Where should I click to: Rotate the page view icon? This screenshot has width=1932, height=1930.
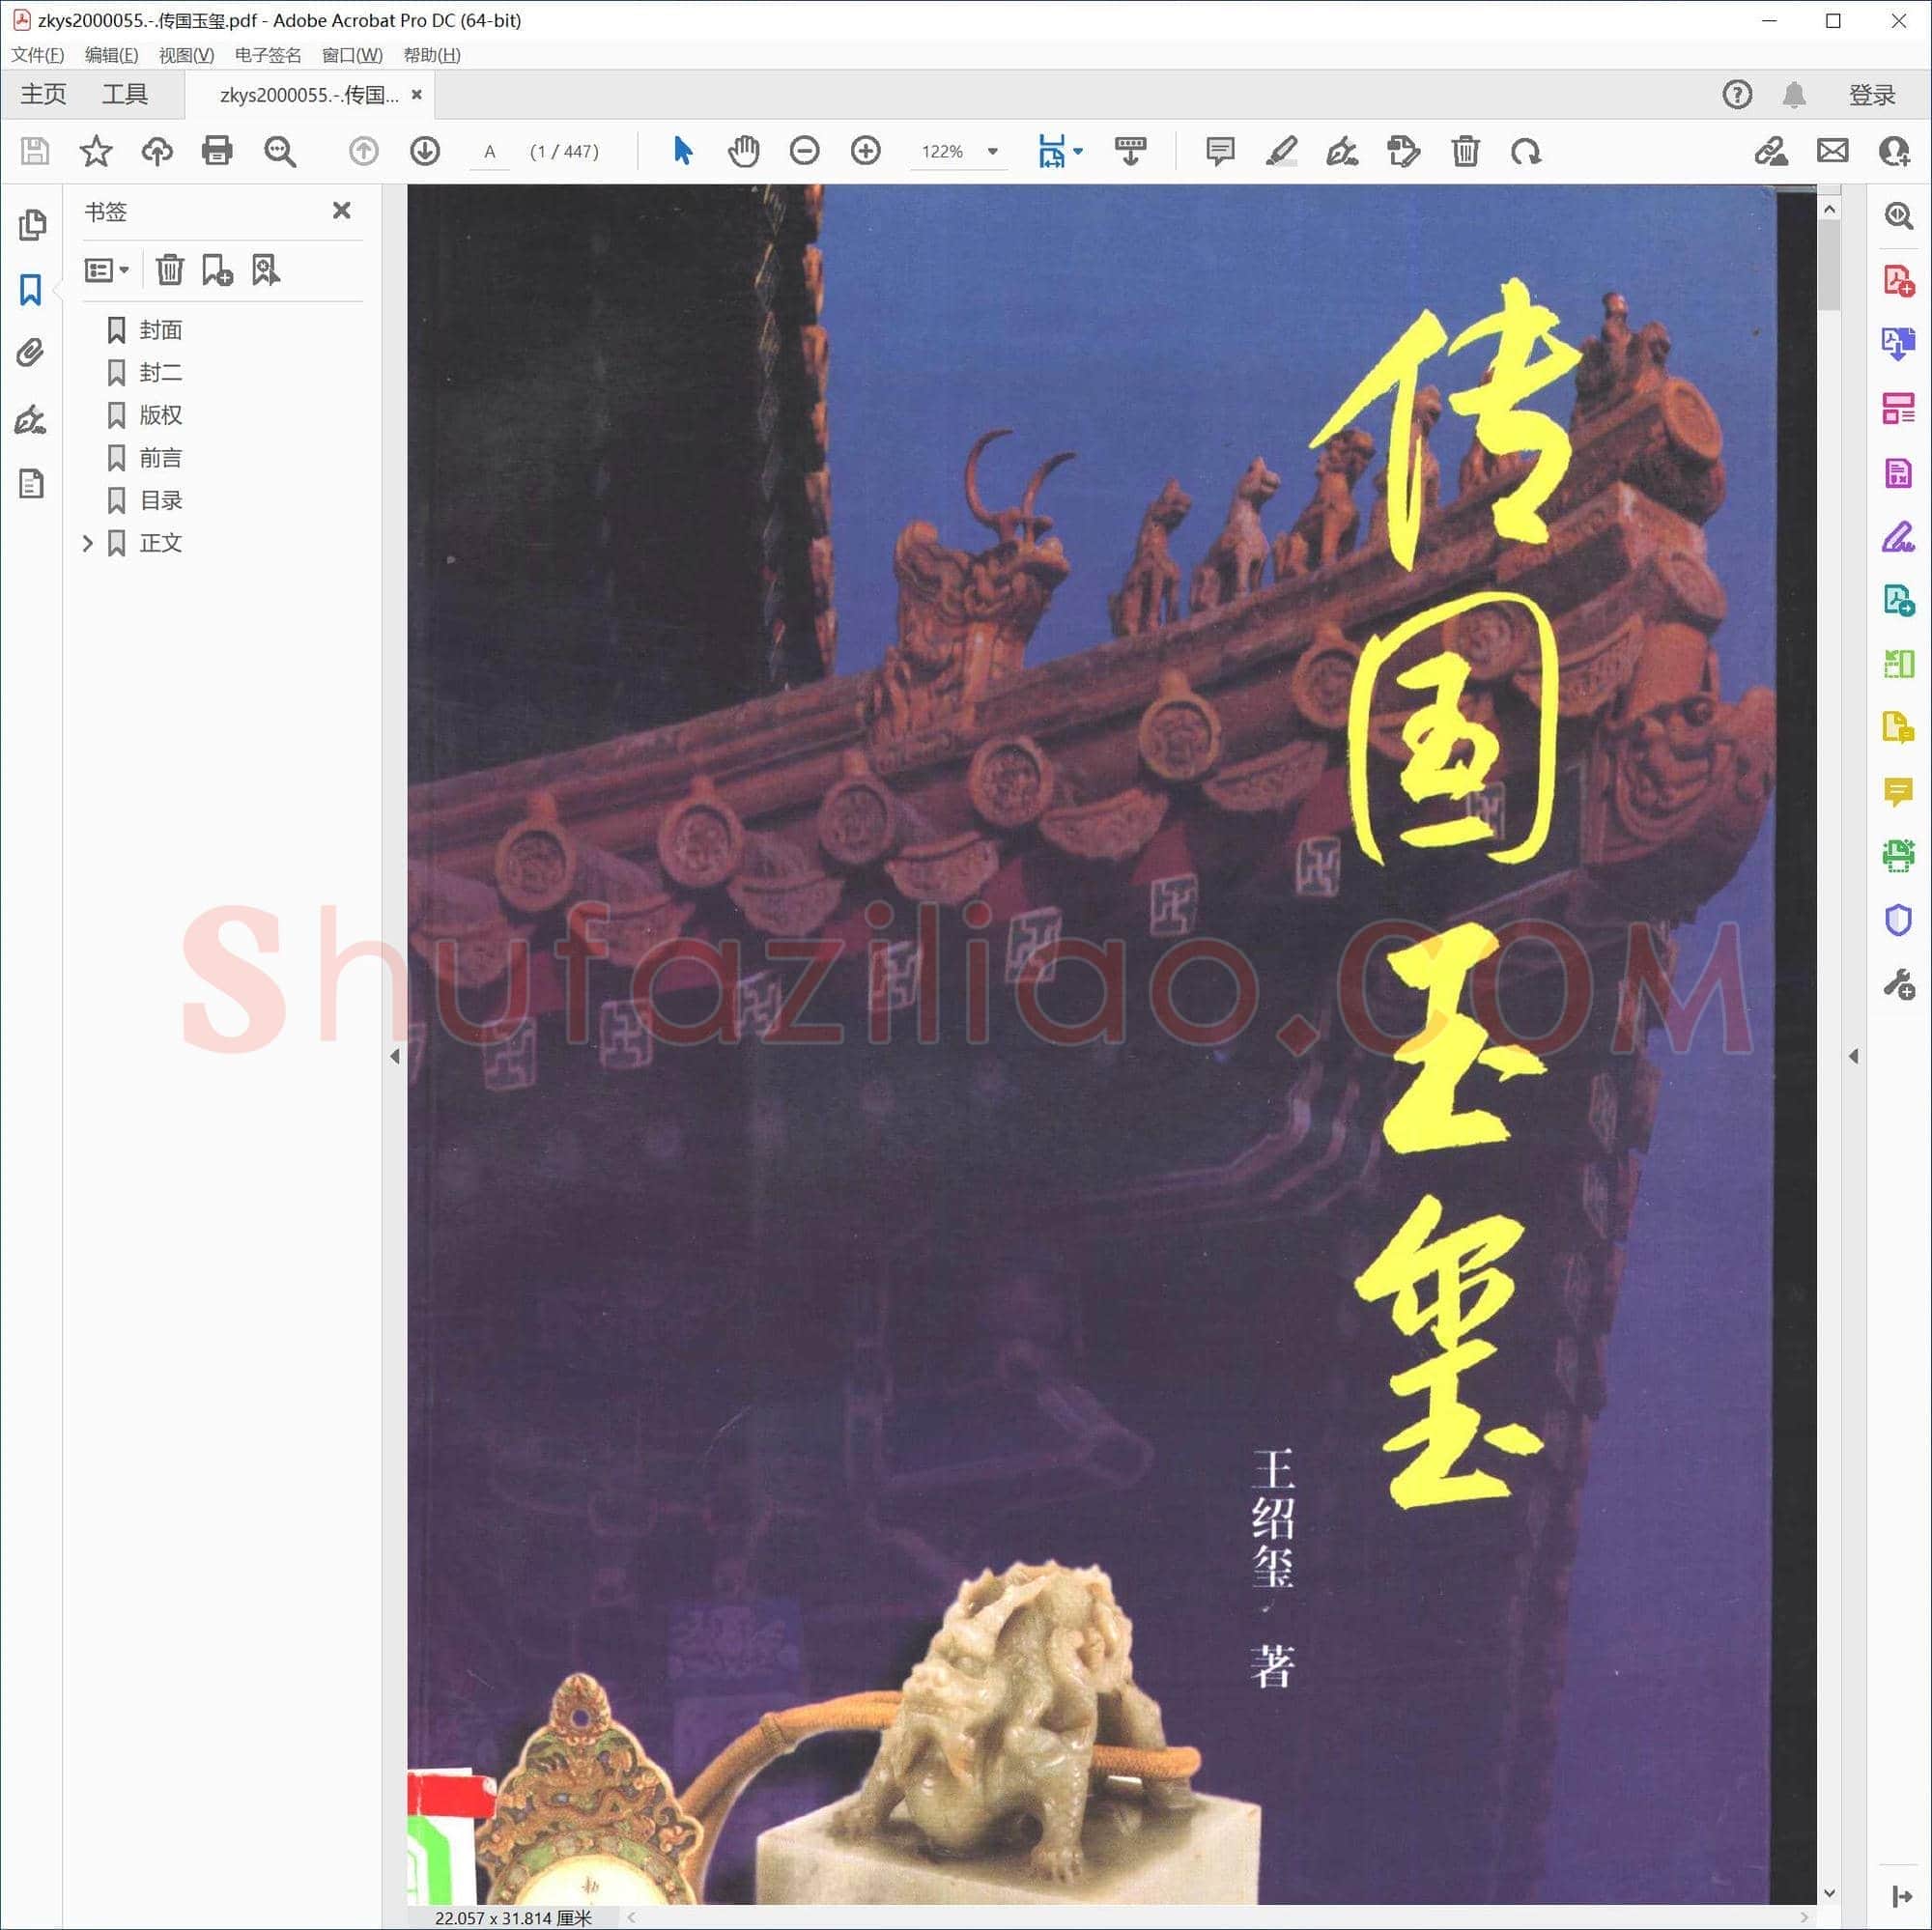(1526, 151)
